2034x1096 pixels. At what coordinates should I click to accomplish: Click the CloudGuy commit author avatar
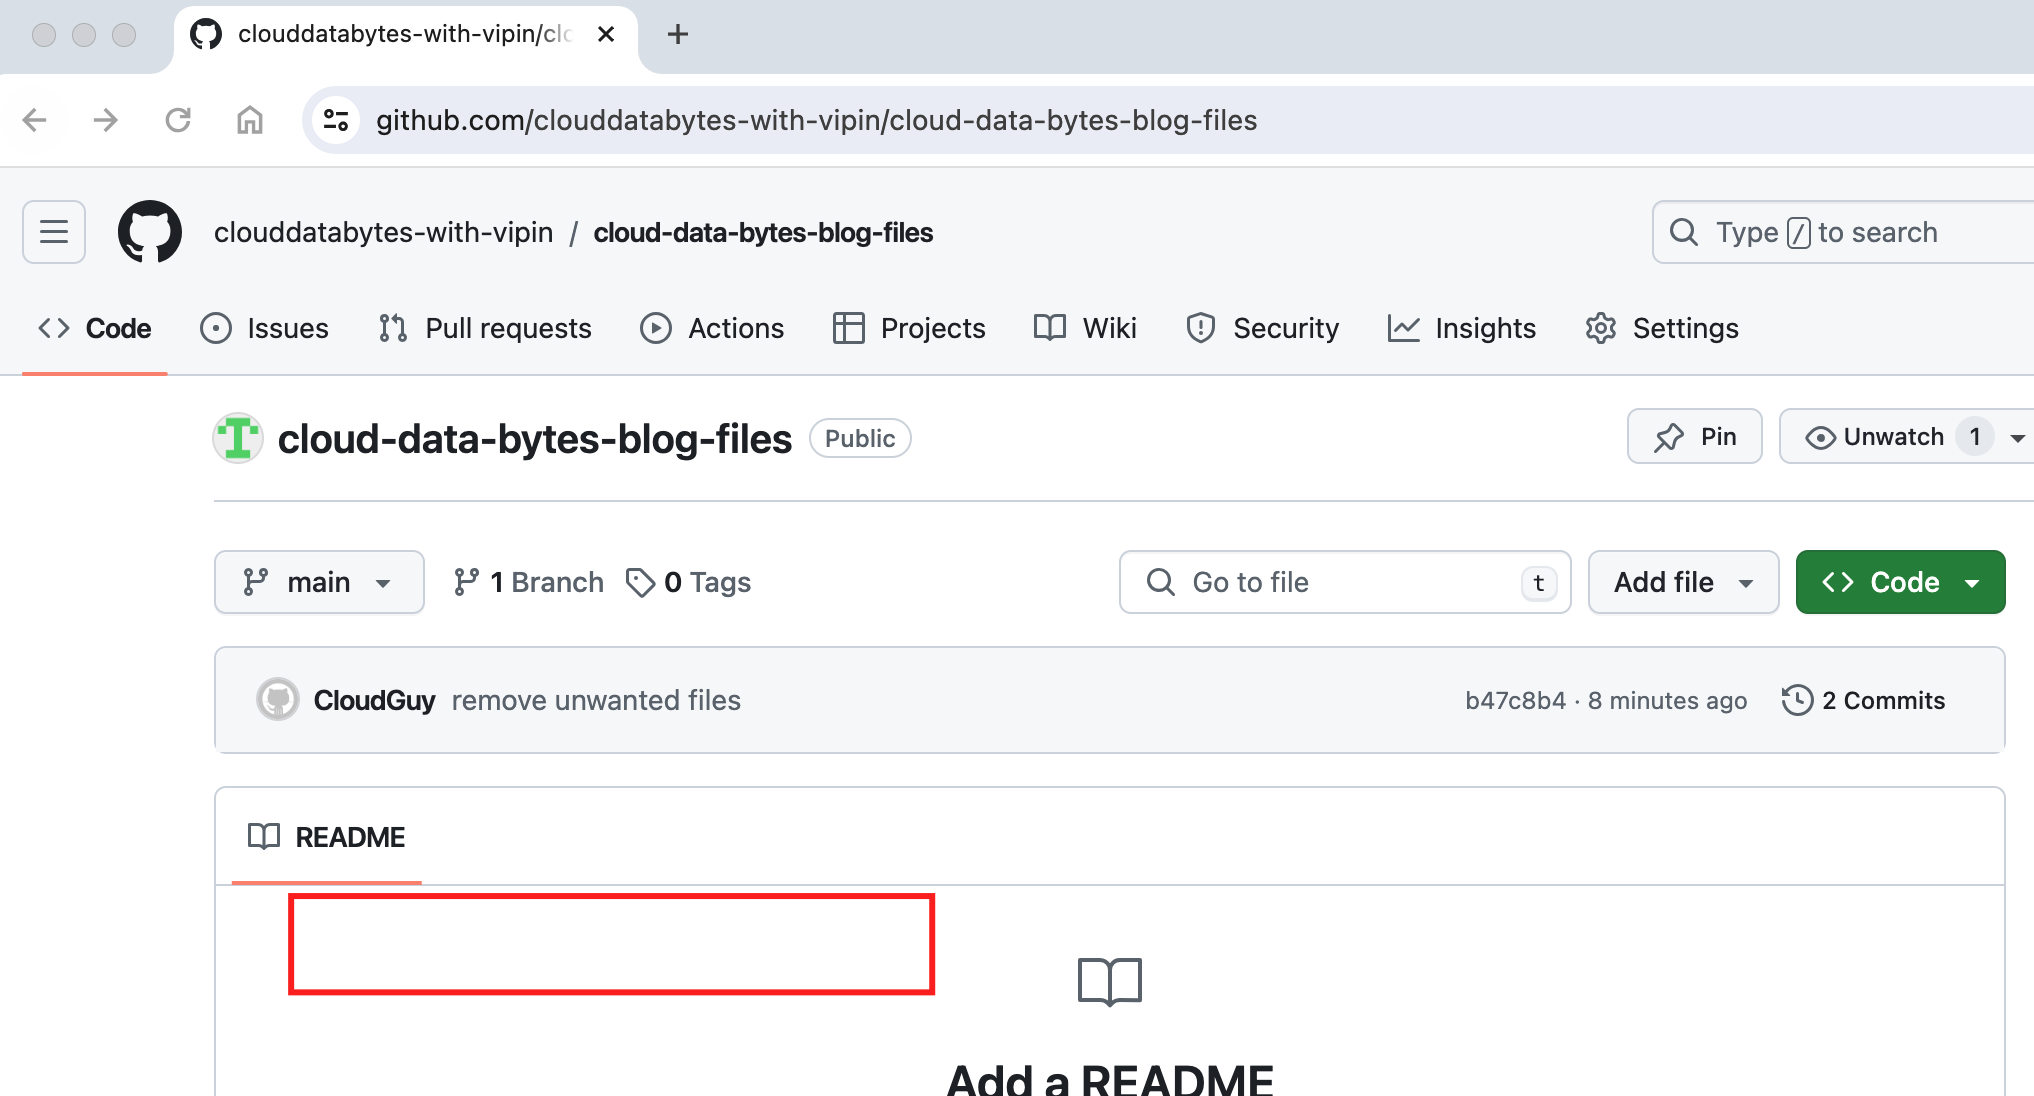(x=278, y=700)
